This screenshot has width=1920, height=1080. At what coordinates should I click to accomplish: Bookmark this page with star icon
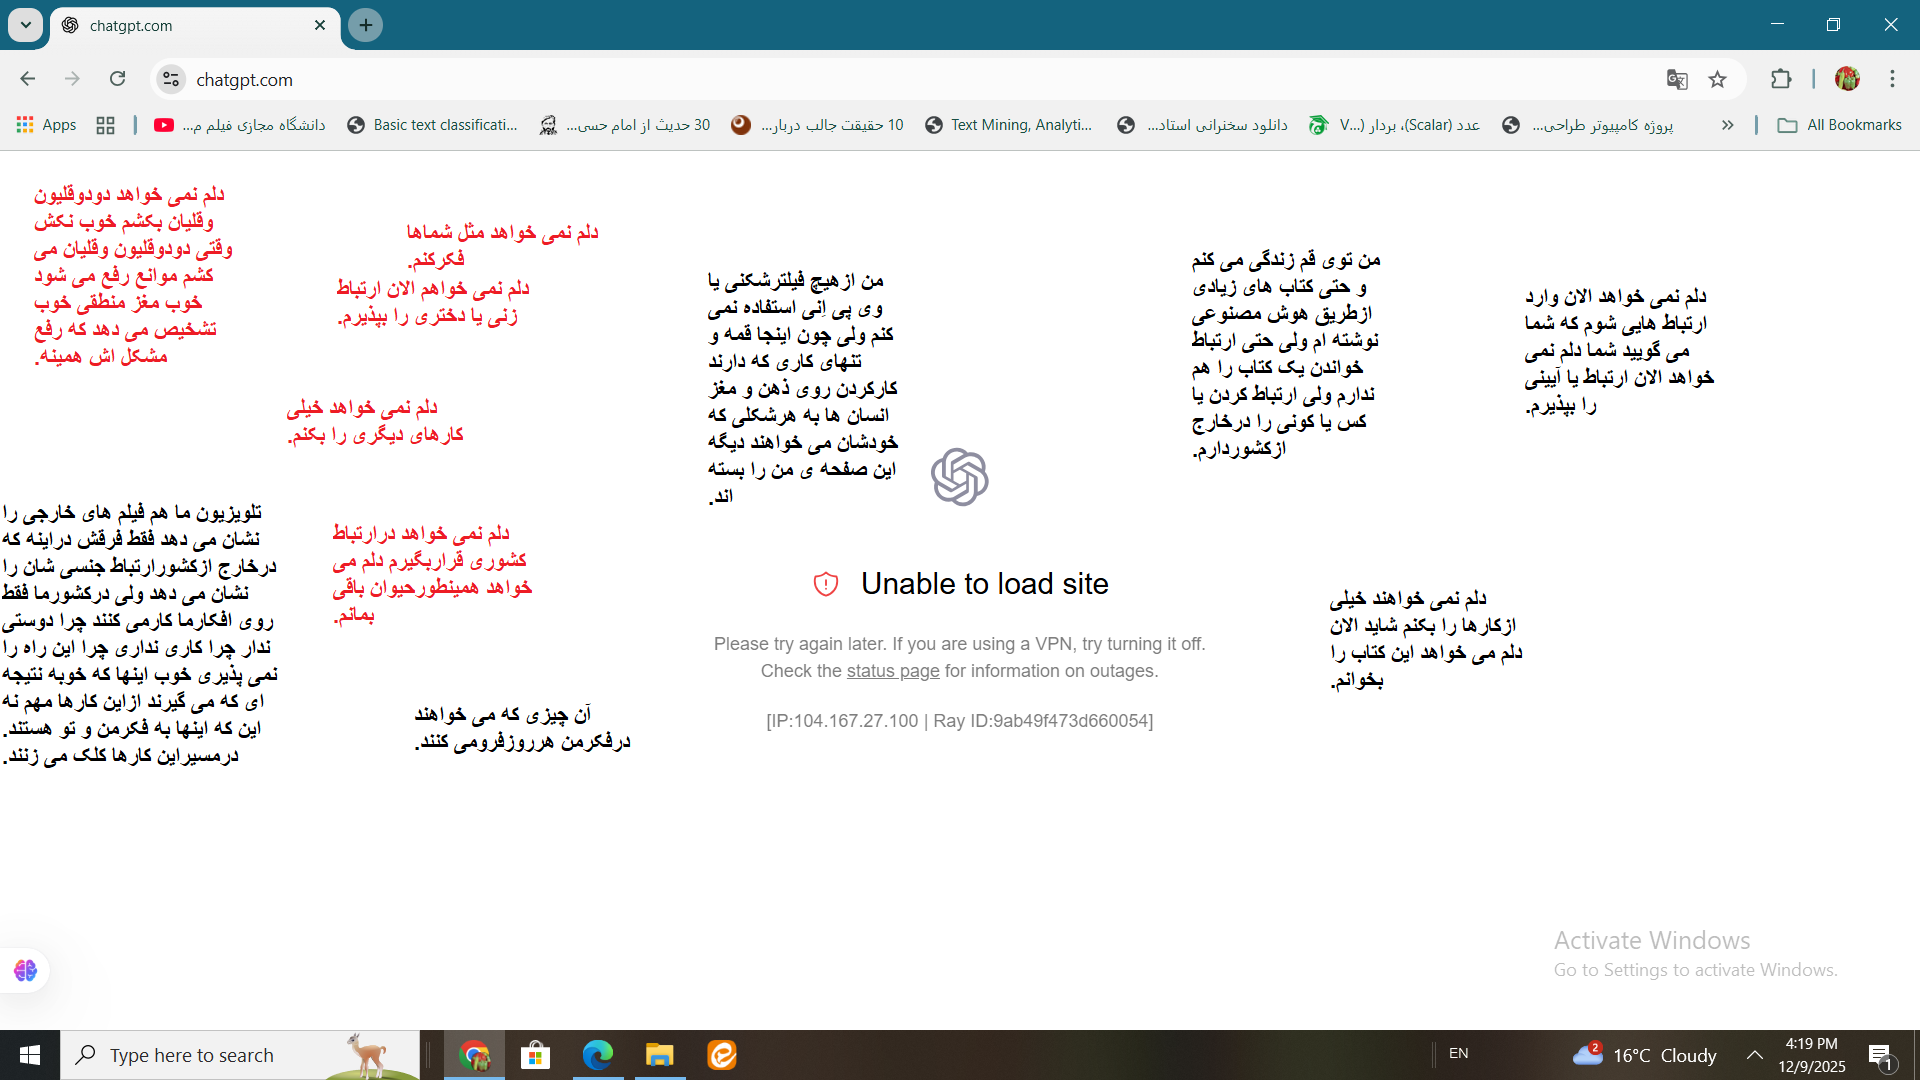click(x=1717, y=80)
